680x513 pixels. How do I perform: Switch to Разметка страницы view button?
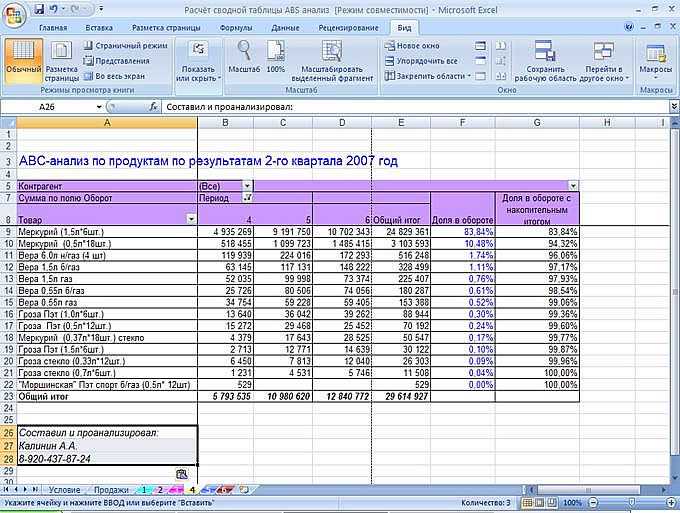pos(62,61)
